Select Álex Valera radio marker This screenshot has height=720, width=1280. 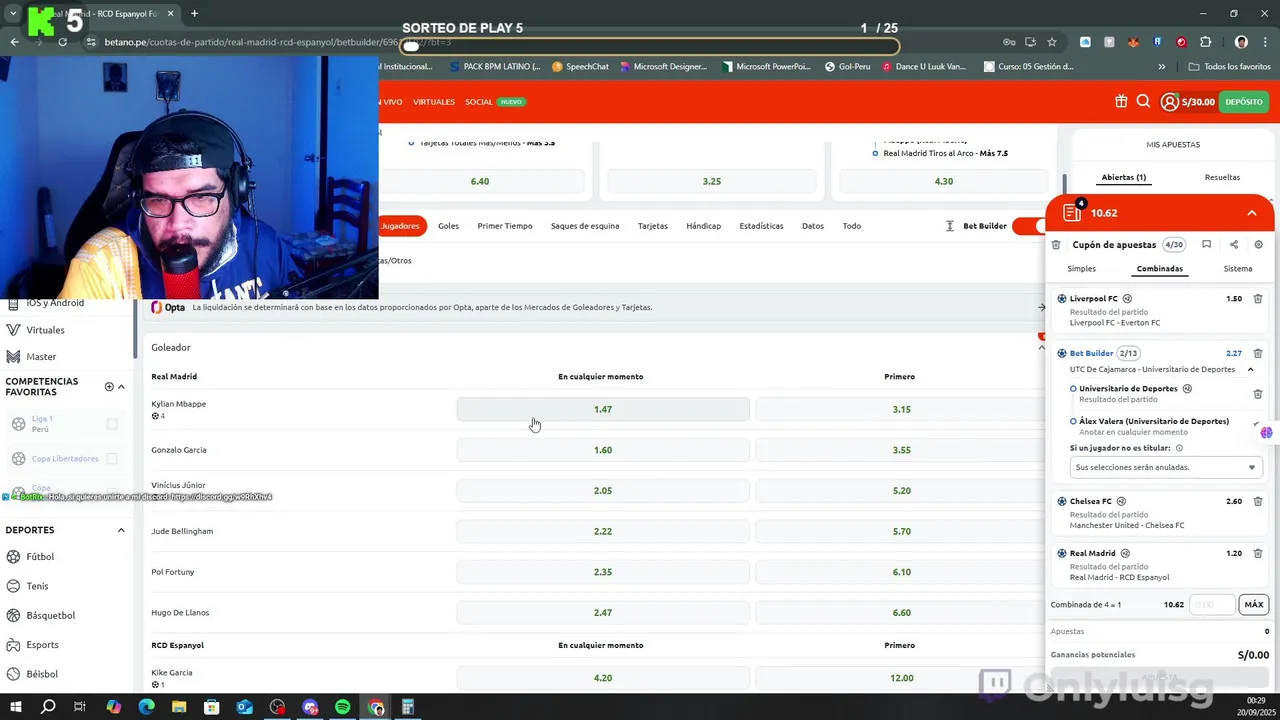click(x=1073, y=422)
